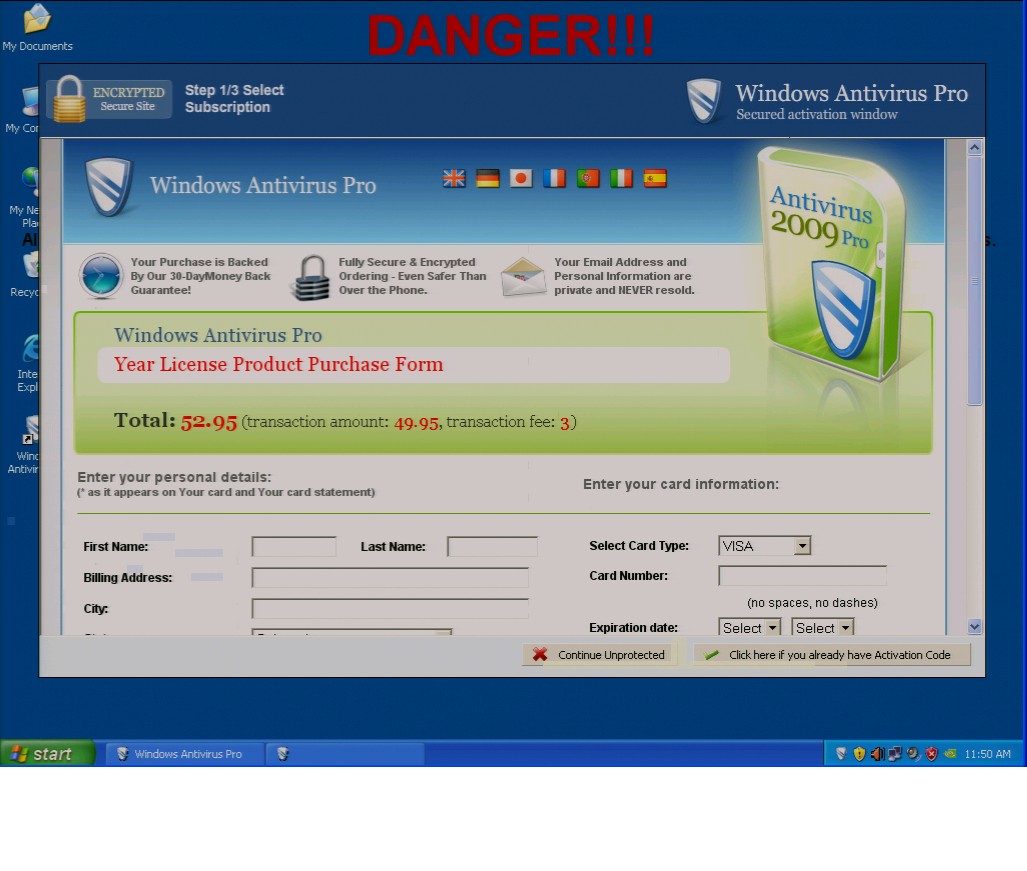Screen dimensions: 1027x871
Task: Select the United Kingdom flag language
Action: (454, 178)
